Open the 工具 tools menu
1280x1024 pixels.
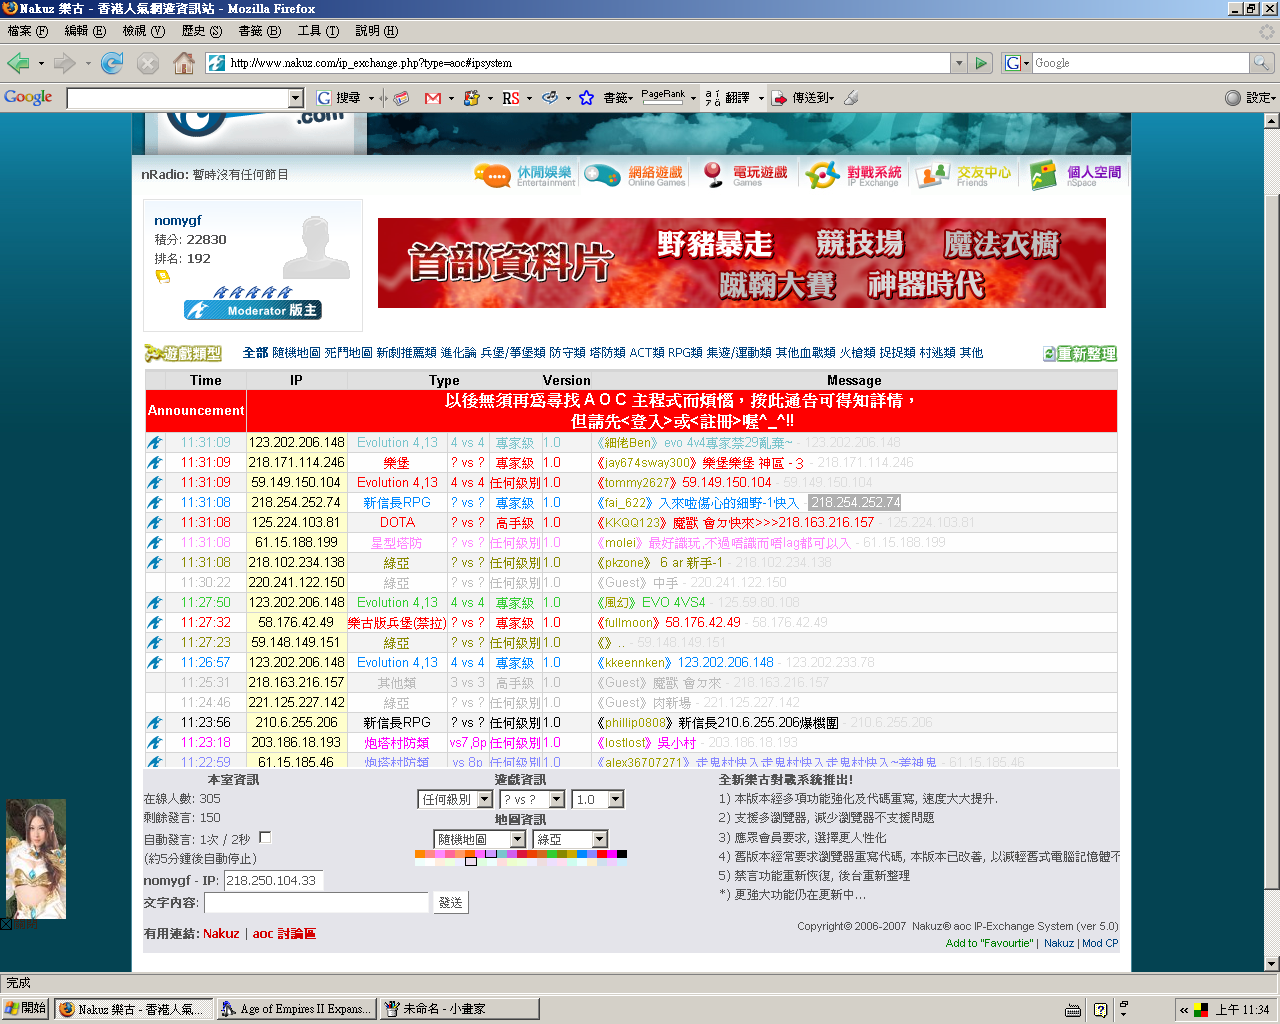(x=318, y=31)
